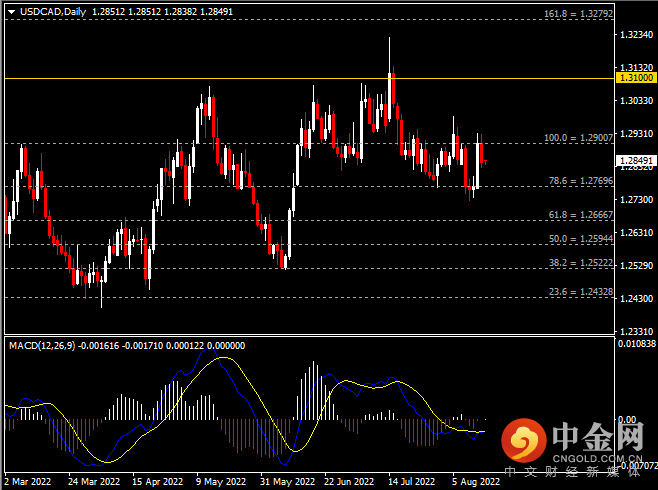The width and height of the screenshot is (658, 490).
Task: Click the 14 Jul 2022 date label
Action: [x=412, y=482]
